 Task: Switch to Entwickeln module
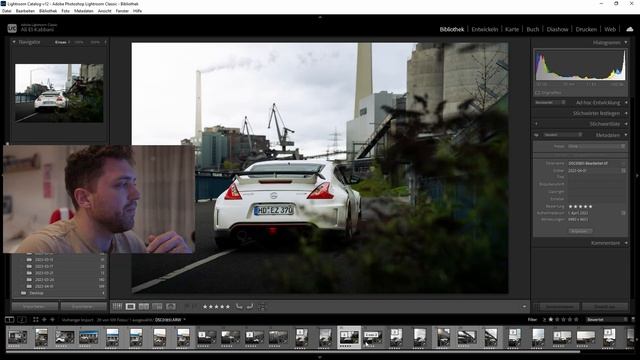point(484,29)
